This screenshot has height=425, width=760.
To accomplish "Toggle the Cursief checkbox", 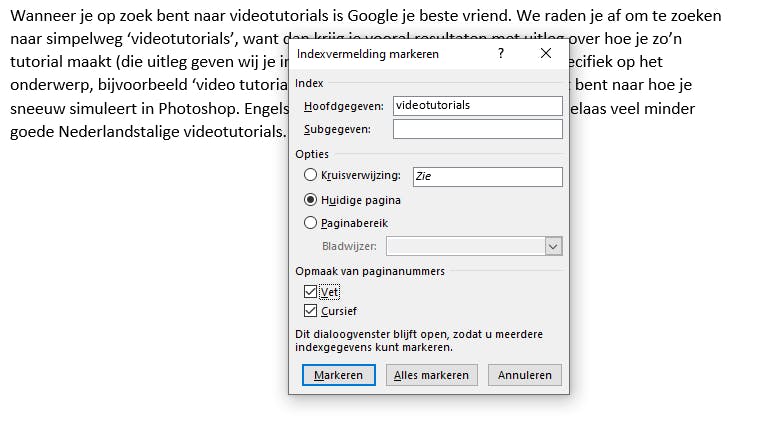I will (x=310, y=311).
